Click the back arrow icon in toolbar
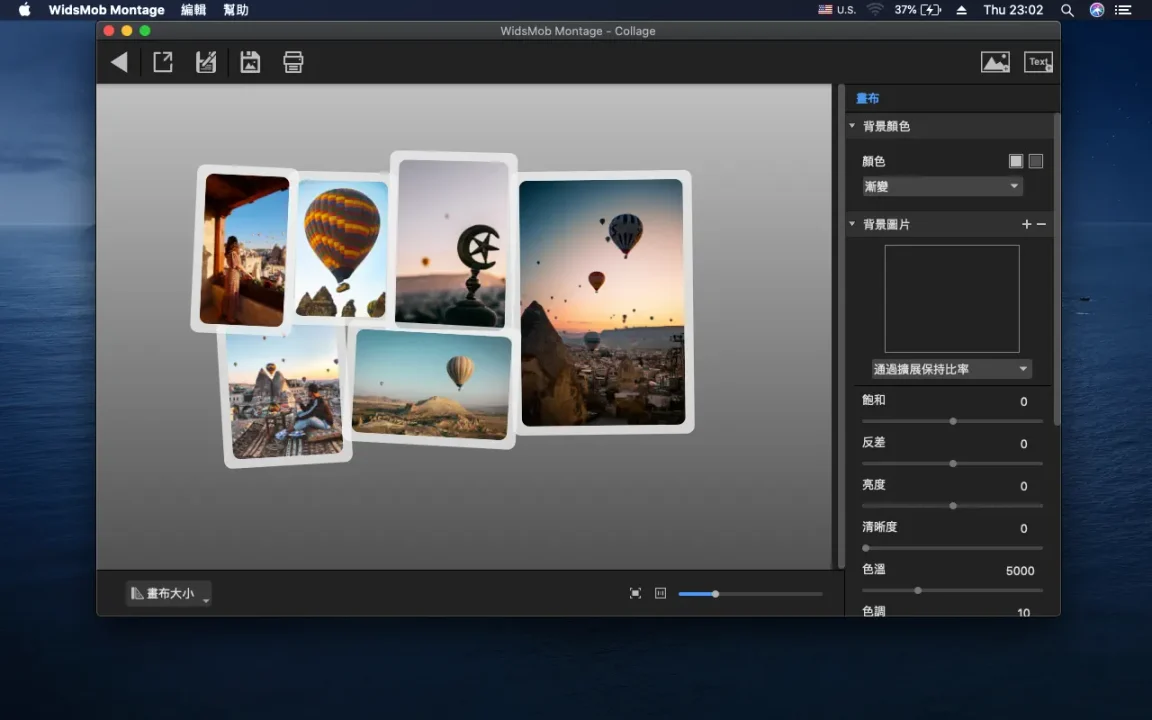The image size is (1152, 720). pyautogui.click(x=119, y=62)
